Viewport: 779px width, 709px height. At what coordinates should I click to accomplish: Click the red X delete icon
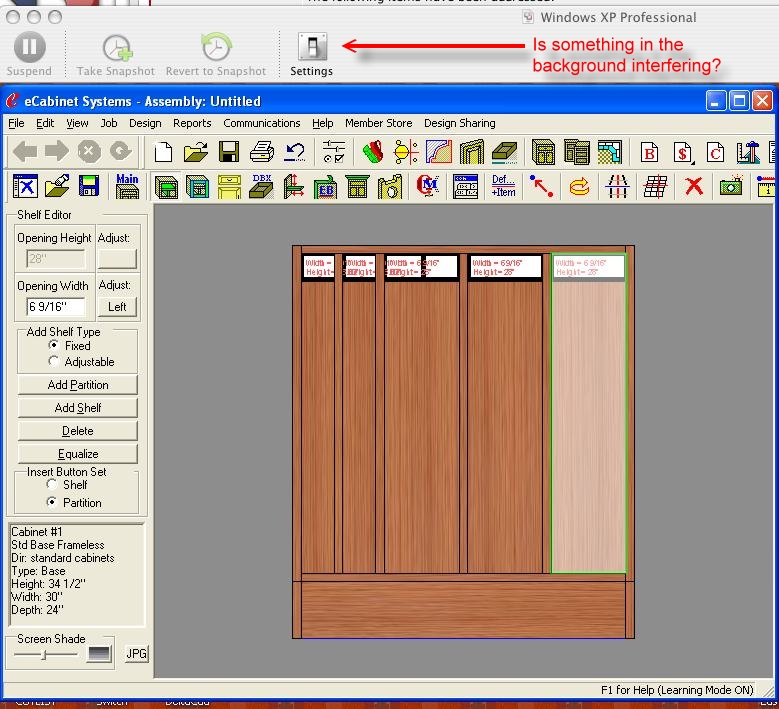point(694,187)
